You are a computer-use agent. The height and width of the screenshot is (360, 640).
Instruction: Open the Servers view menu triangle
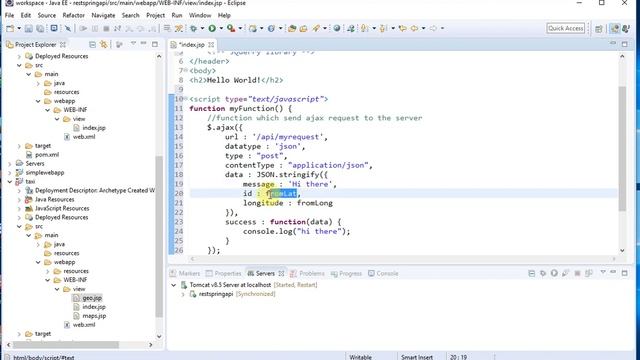tap(603, 272)
